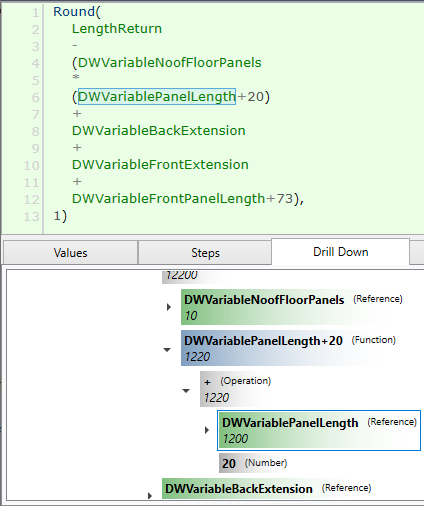
Task: Click the value 1220 under + (Operation)
Action: pyautogui.click(x=216, y=398)
